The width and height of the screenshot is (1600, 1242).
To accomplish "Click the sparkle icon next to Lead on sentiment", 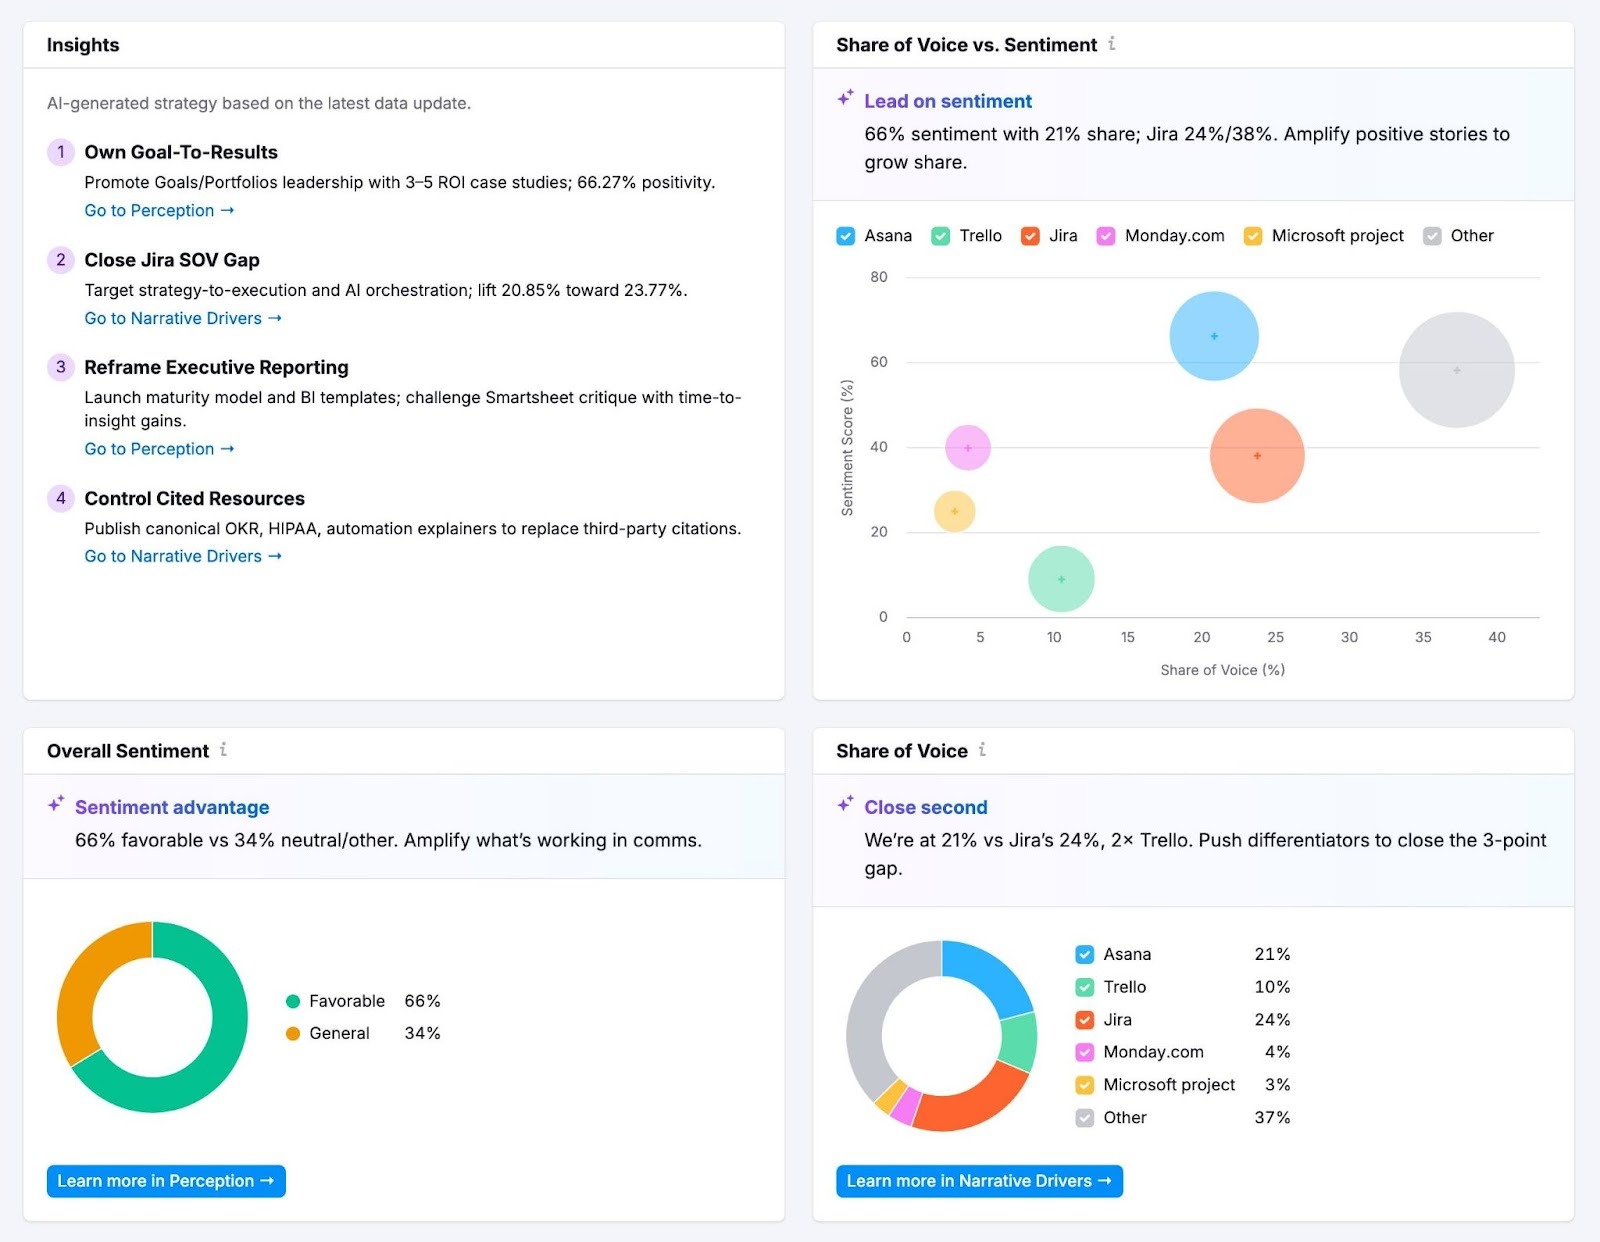I will [x=845, y=98].
